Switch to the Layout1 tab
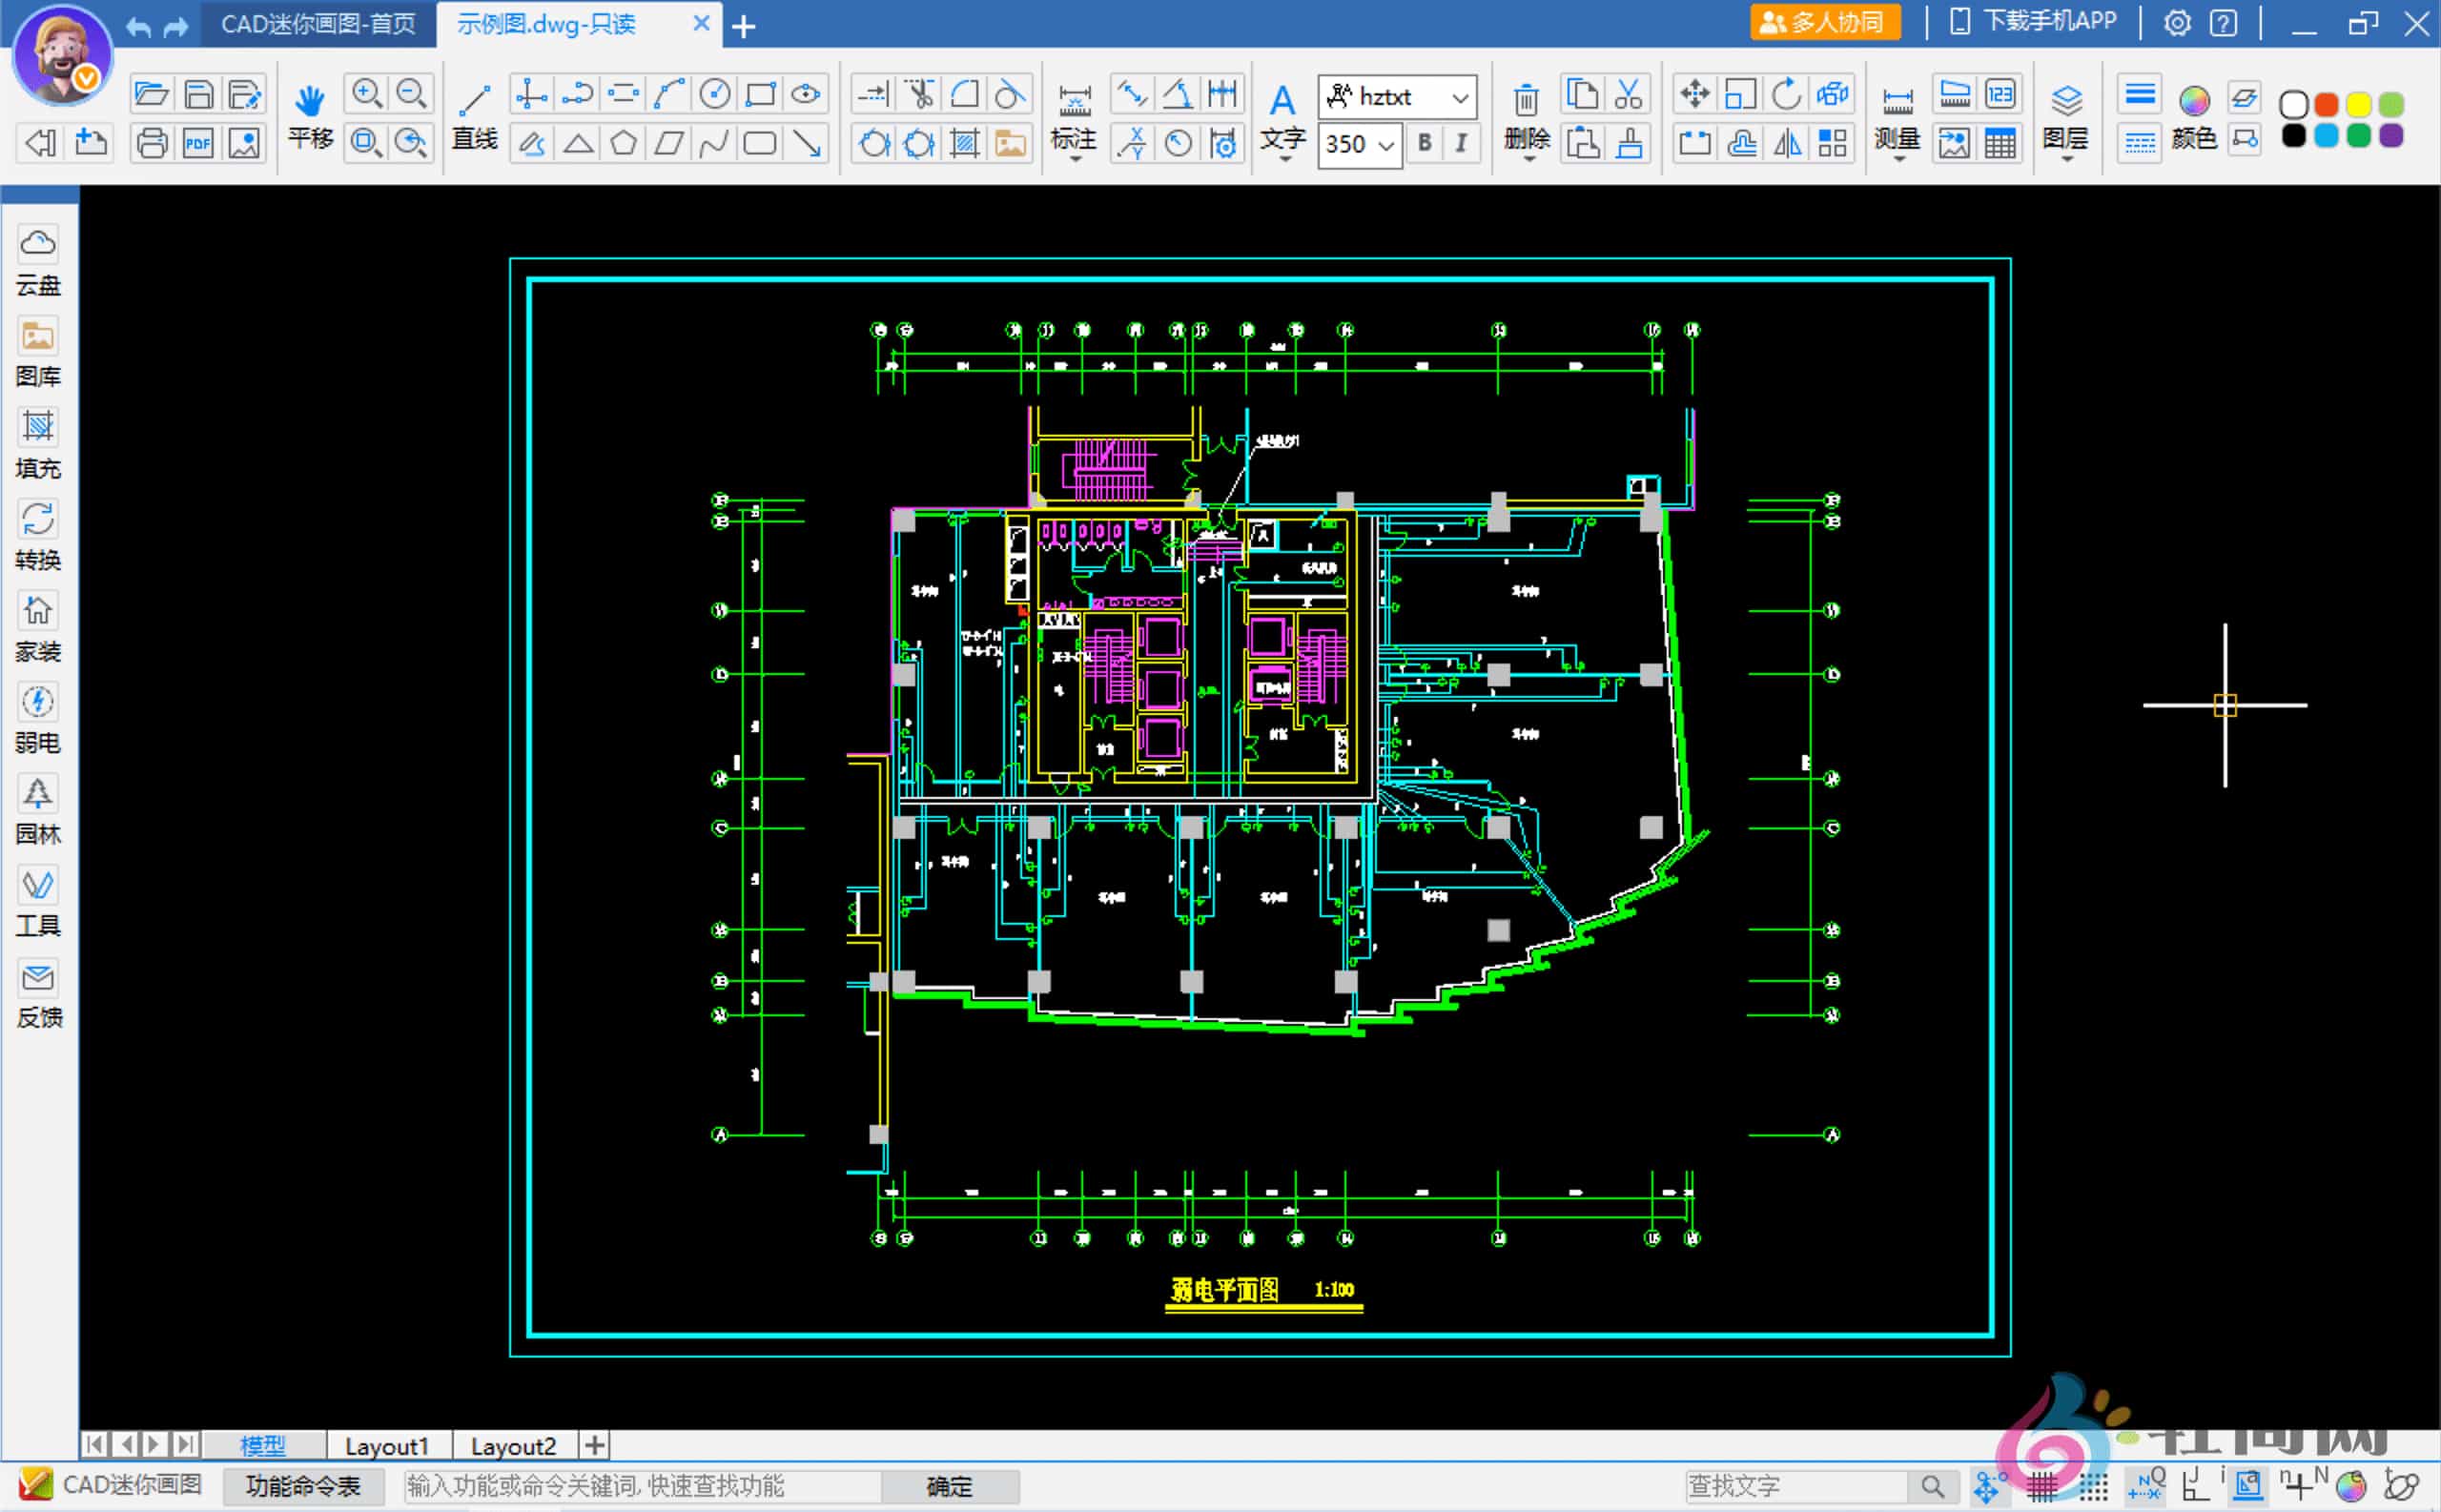2441x1512 pixels. [x=386, y=1446]
